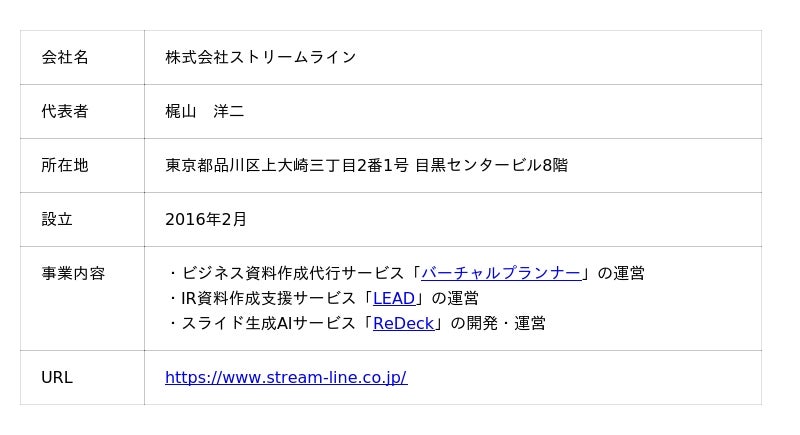This screenshot has height=435, width=800.
Task: Click the founding date 2016年2月
Action: pos(205,219)
